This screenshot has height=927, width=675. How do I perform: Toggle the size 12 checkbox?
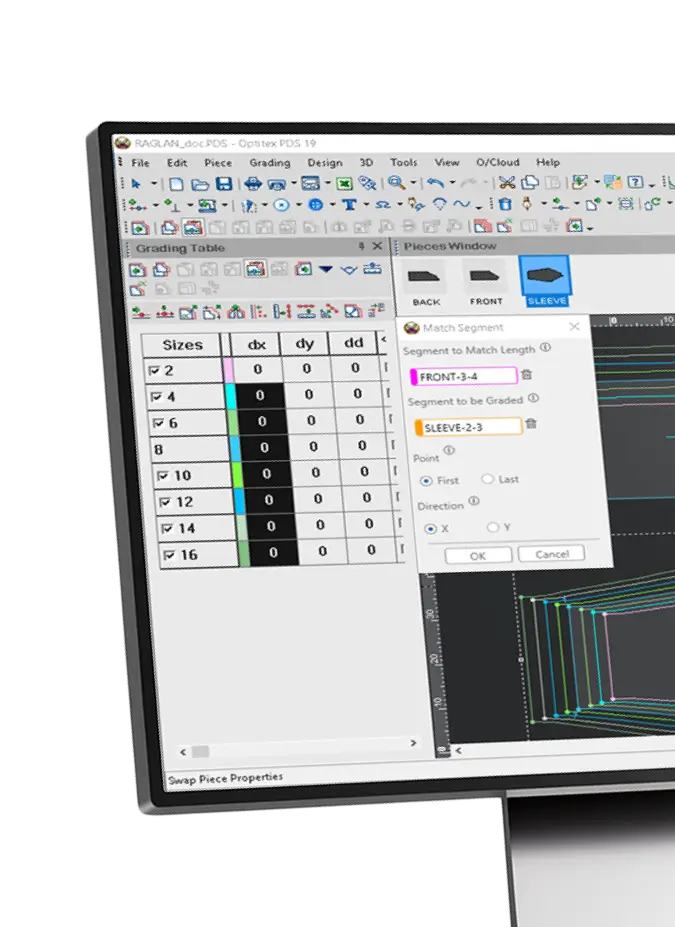click(x=164, y=501)
